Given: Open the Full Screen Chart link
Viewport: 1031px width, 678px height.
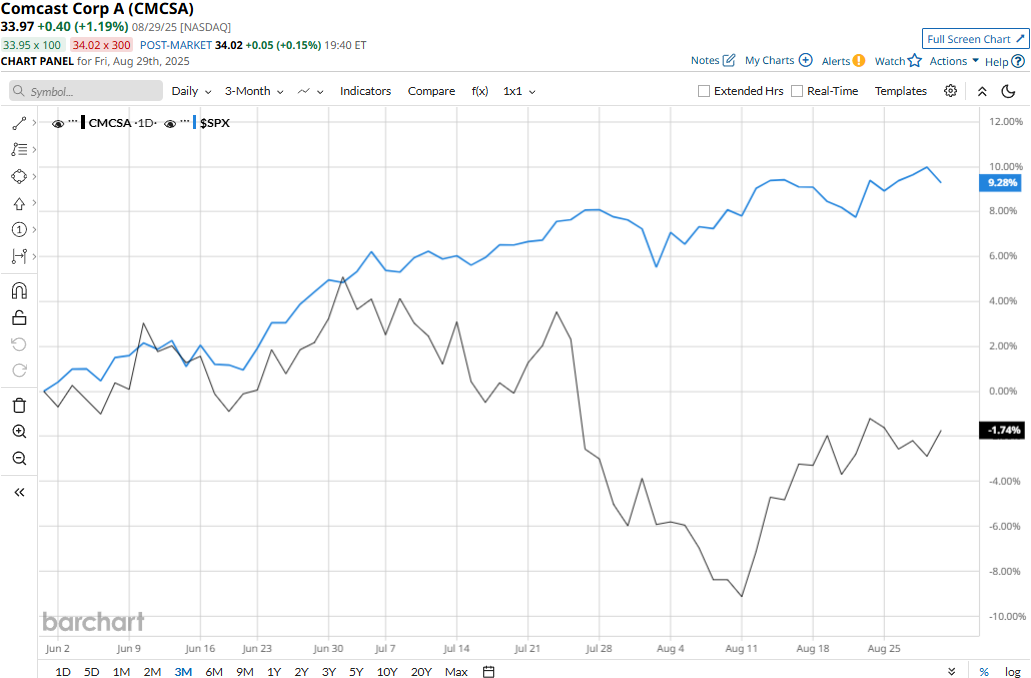Looking at the screenshot, I should 975,39.
